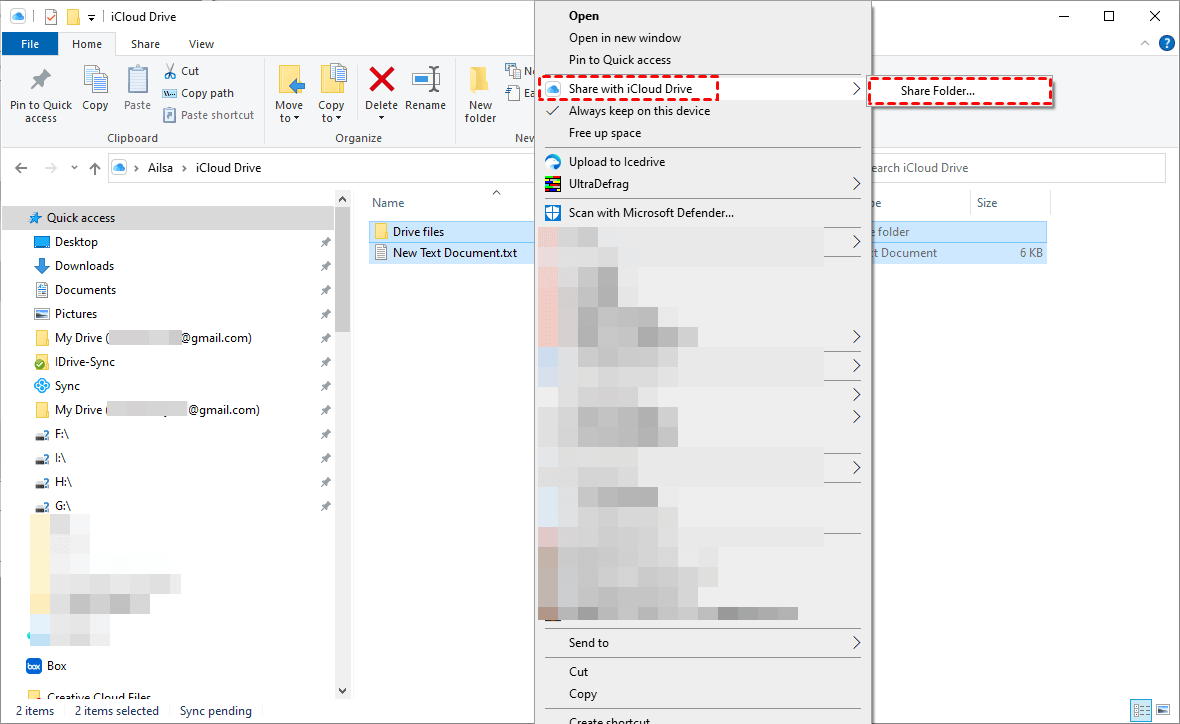Click the Copy path icon
Screen dimensions: 1180x724
pos(169,93)
